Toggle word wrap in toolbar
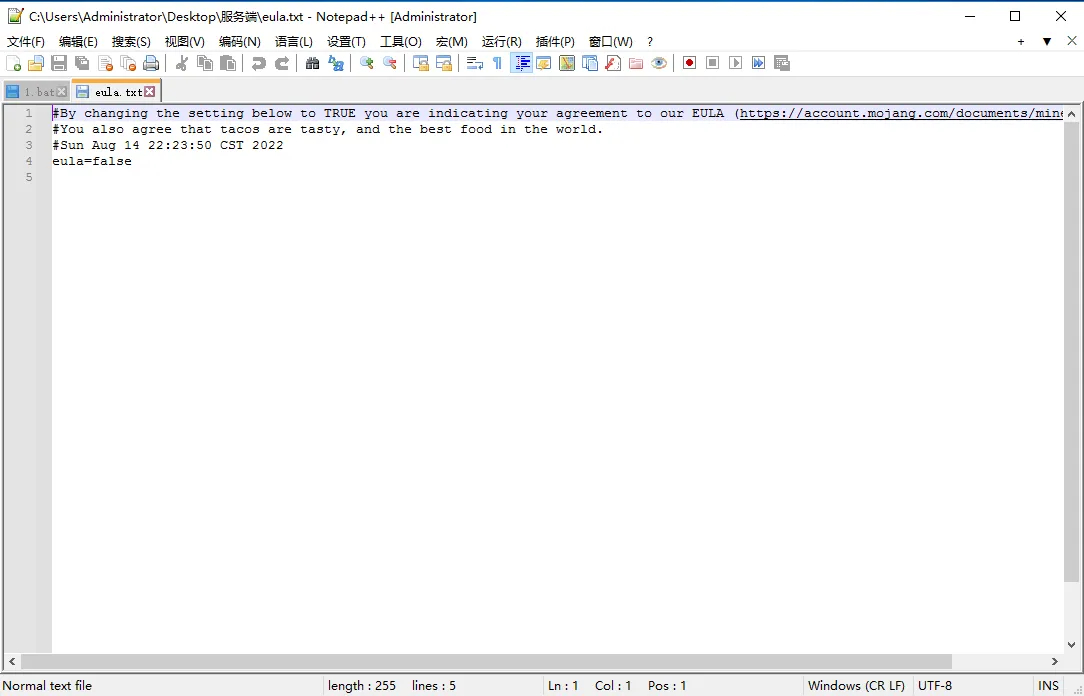 (475, 63)
